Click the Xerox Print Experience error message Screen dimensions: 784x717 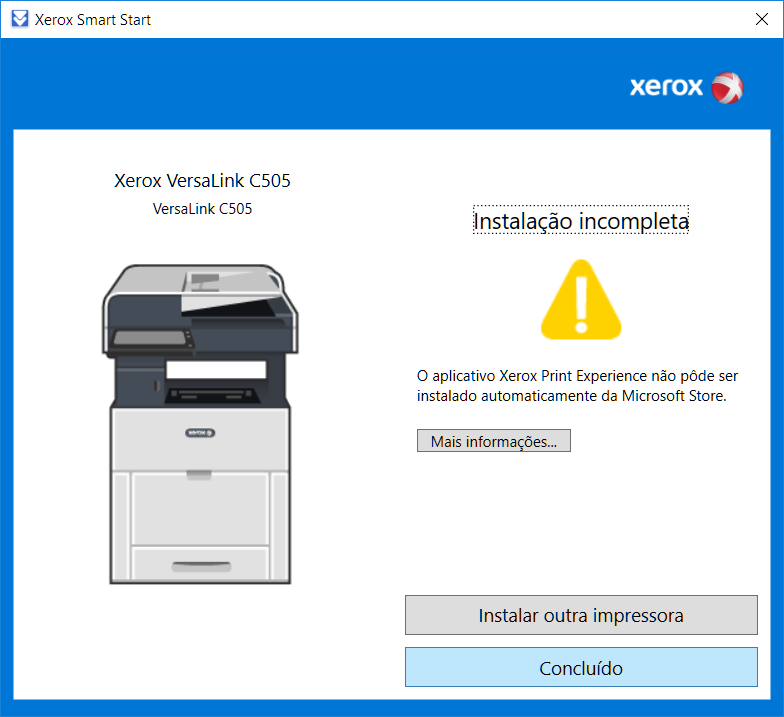(577, 386)
